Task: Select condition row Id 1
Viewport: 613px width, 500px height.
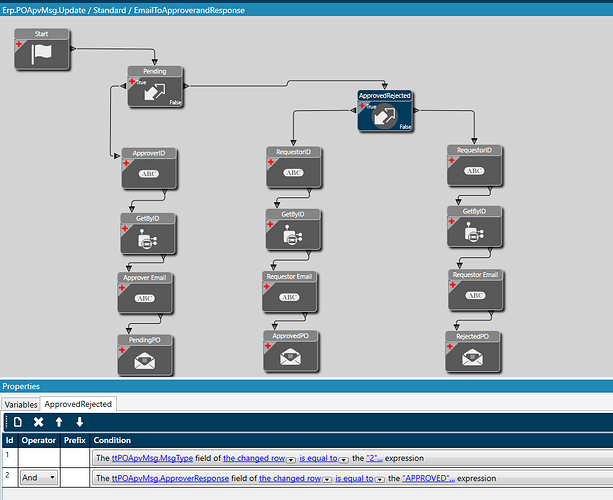Action: [x=10, y=457]
